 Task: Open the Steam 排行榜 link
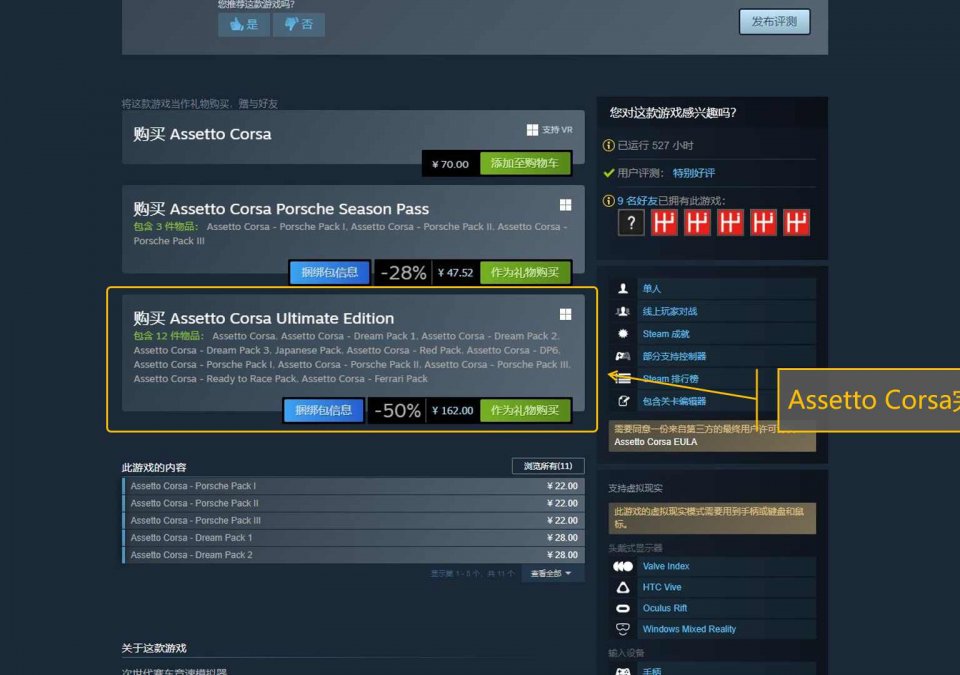coord(670,379)
